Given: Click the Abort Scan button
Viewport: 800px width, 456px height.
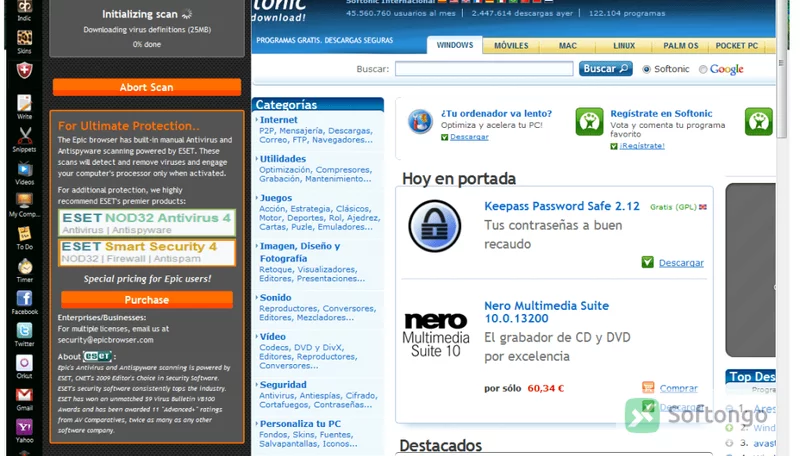Looking at the screenshot, I should pyautogui.click(x=147, y=87).
